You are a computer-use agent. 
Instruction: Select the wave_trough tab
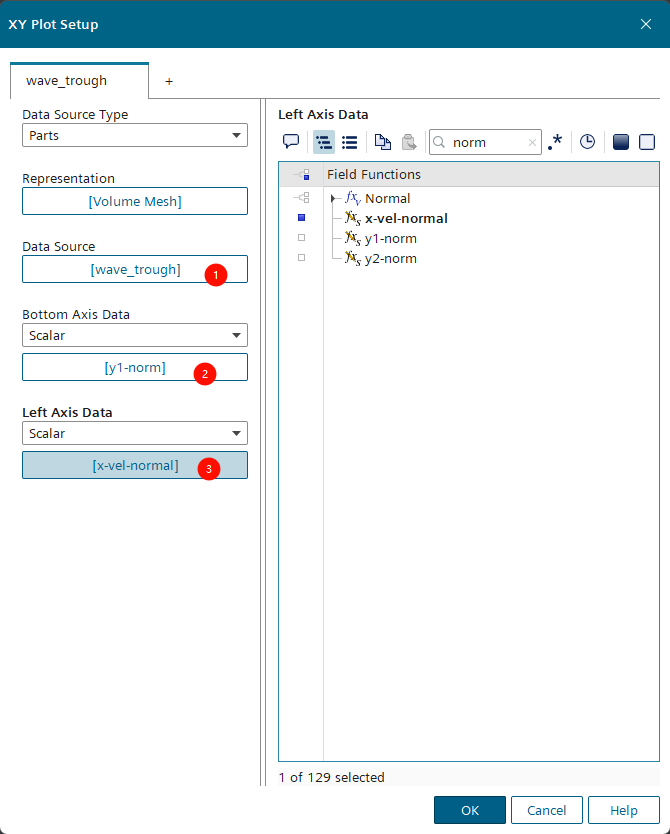click(x=66, y=81)
